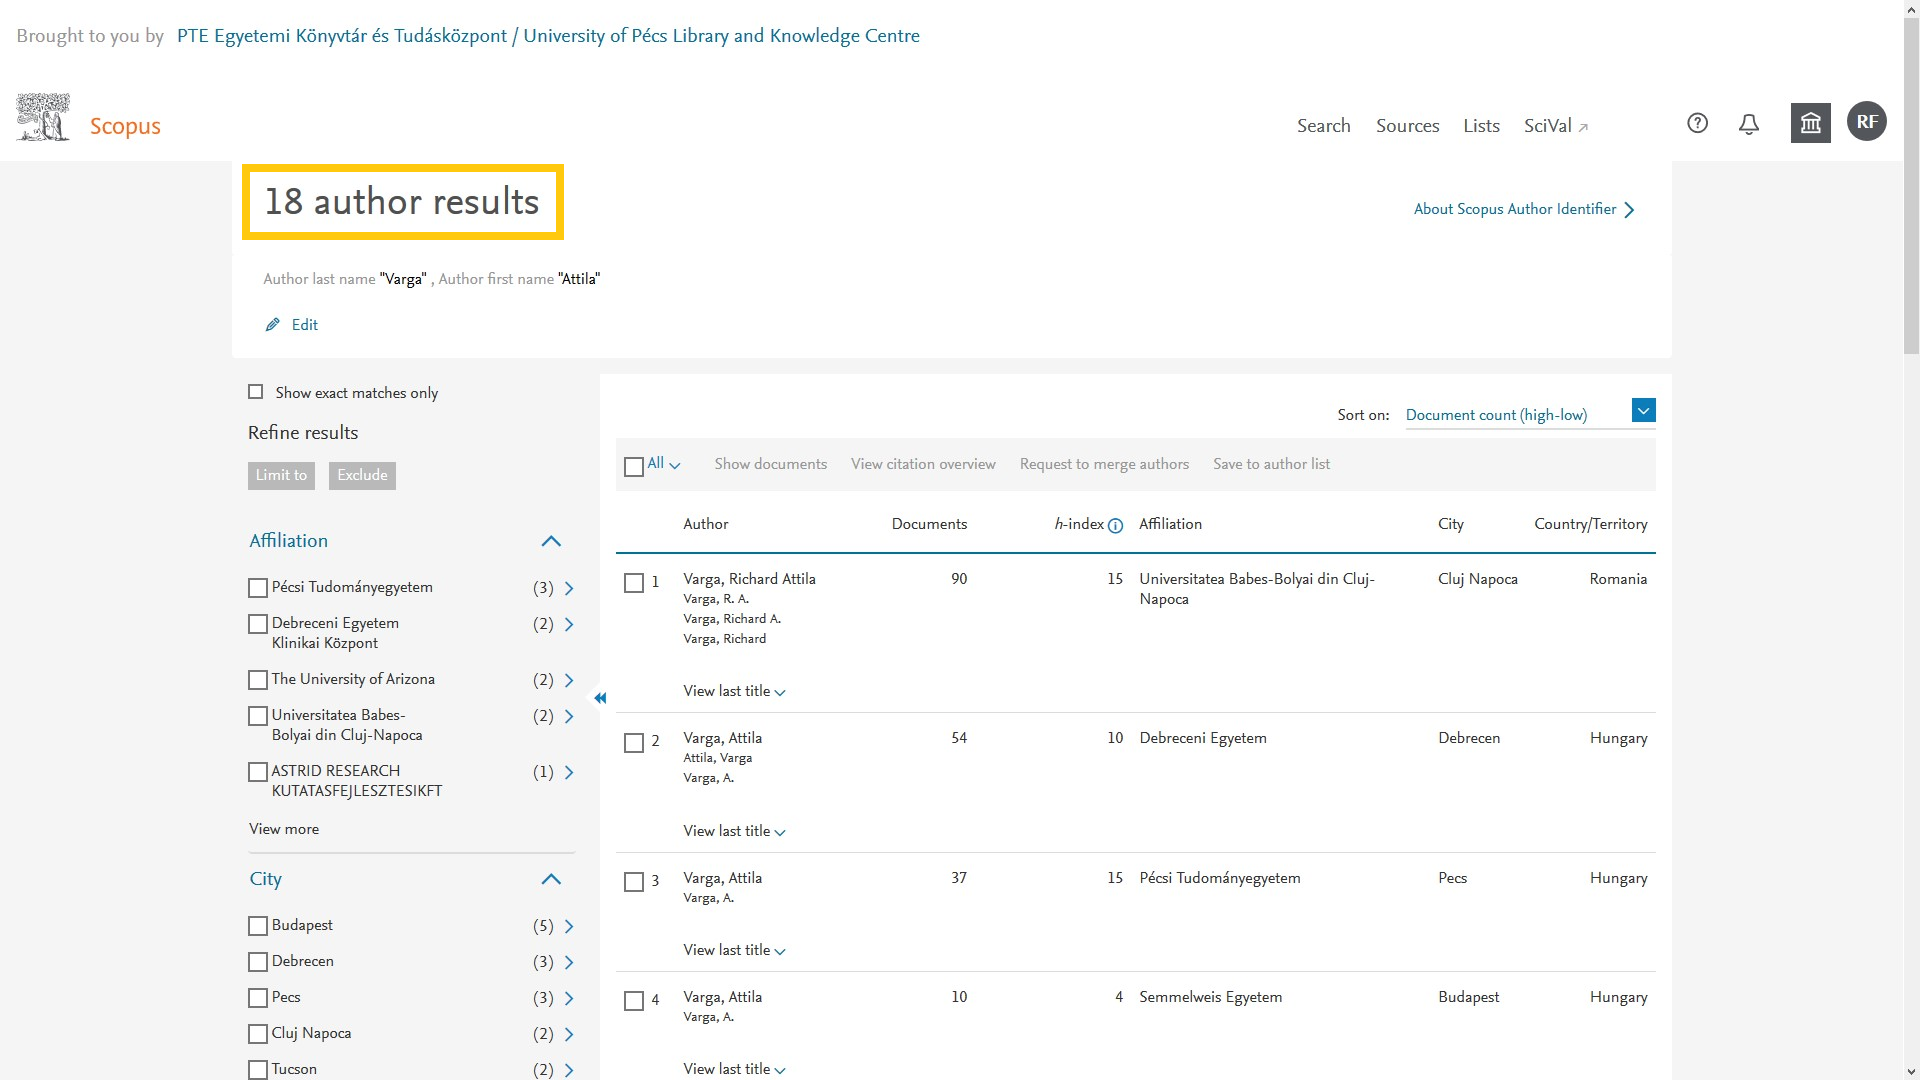Click arrow next to About Scopus Author Identifier
The image size is (1920, 1080).
click(x=1630, y=210)
